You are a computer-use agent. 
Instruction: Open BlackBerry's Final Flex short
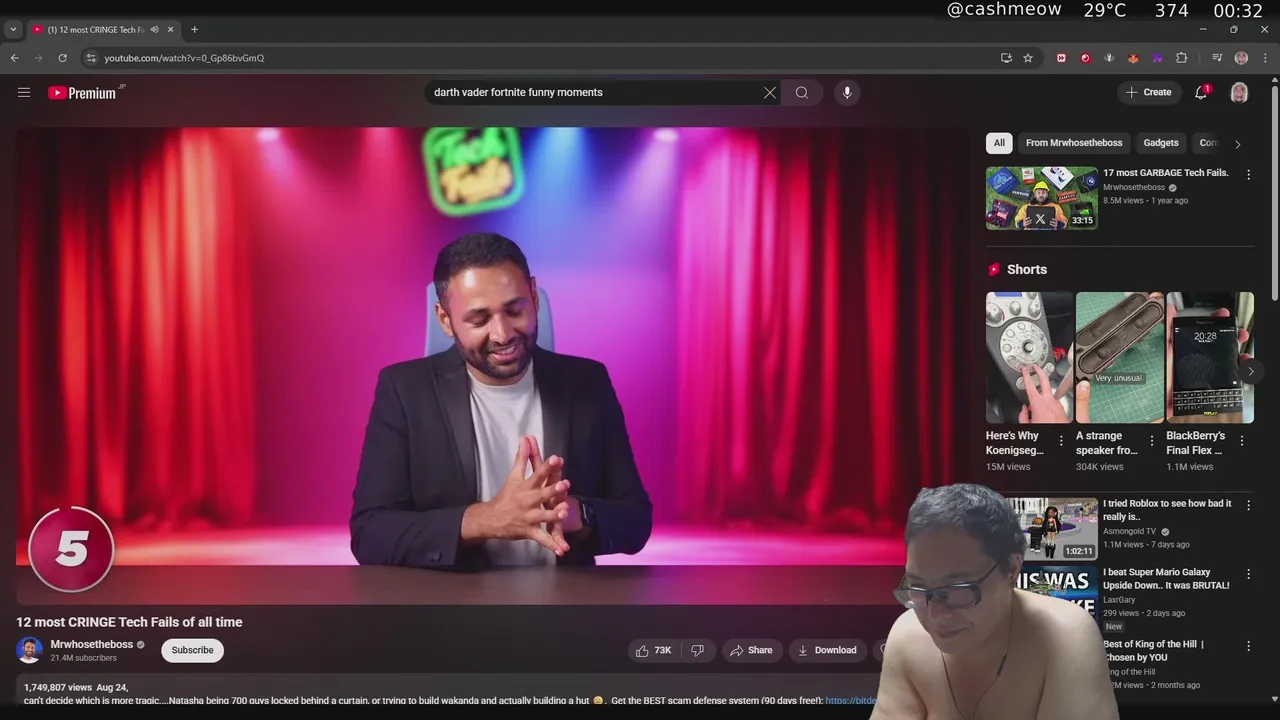click(1210, 357)
